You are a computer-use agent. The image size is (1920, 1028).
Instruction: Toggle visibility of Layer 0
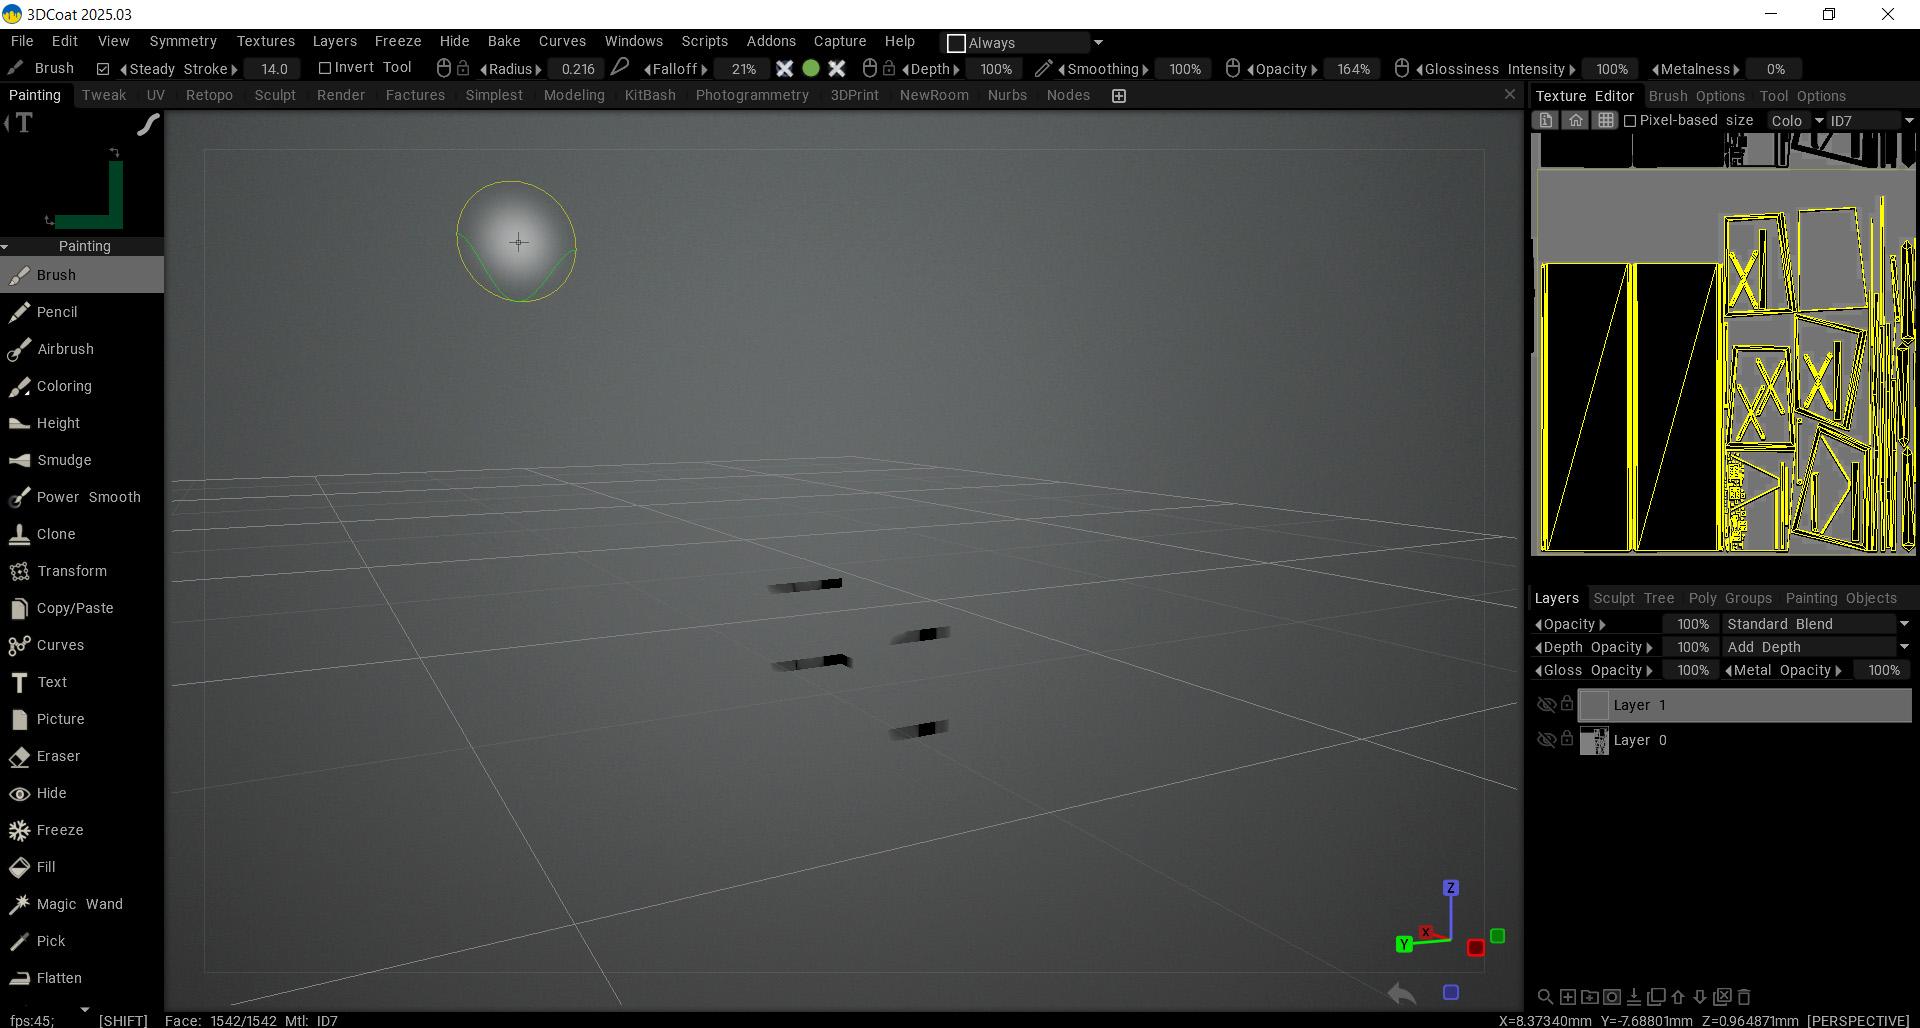(1545, 740)
